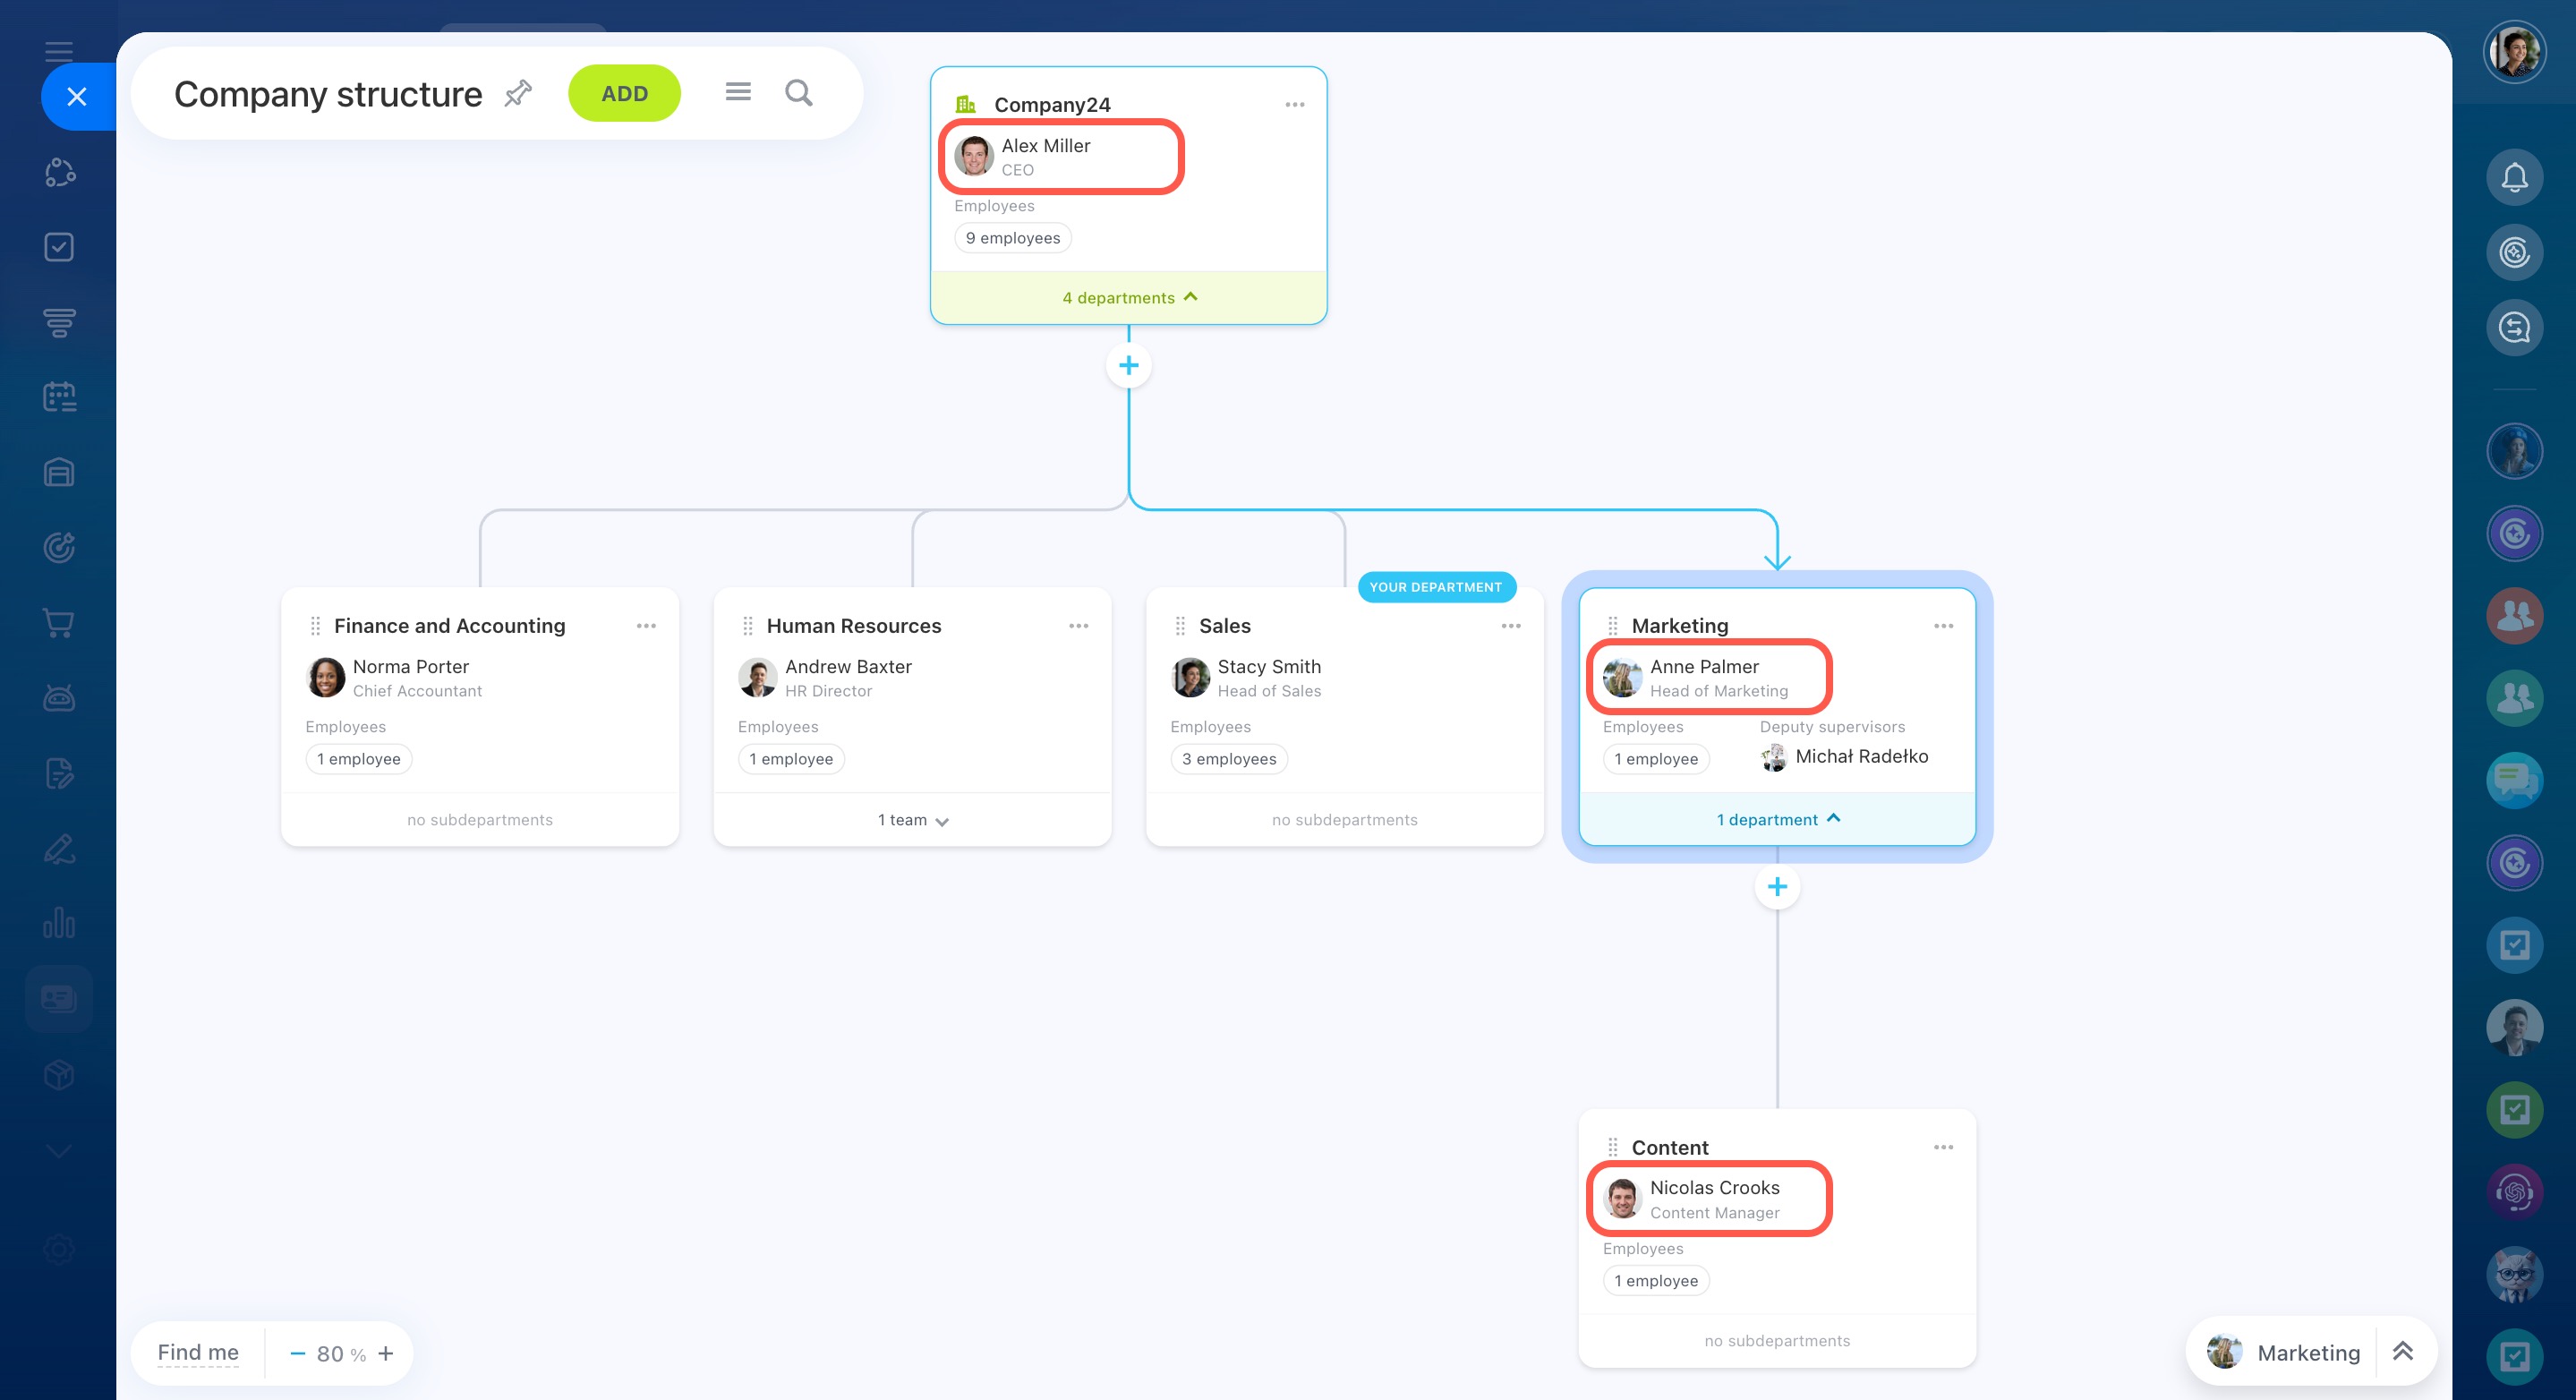This screenshot has height=1400, width=2576.
Task: Open the user profile avatar top right
Action: pyautogui.click(x=2514, y=52)
